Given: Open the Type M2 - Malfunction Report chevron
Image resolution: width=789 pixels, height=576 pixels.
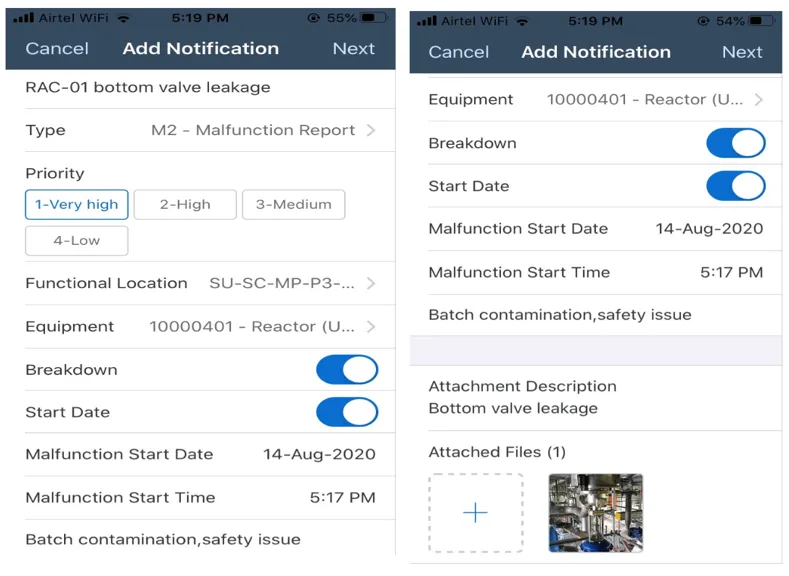Looking at the screenshot, I should coord(371,130).
